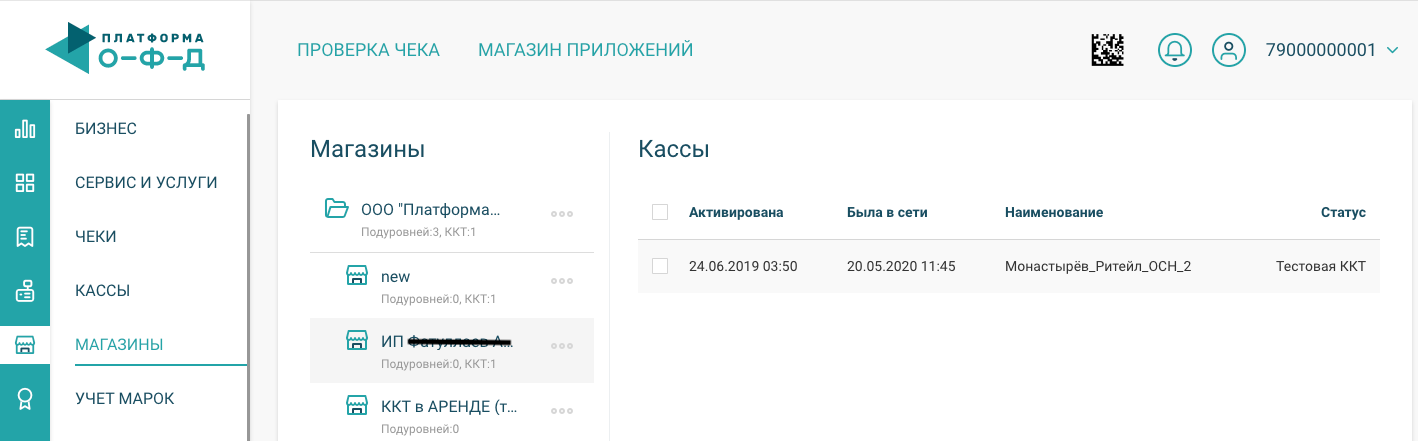The image size is (1418, 441).
Task: Open МАГАЗИН ПРИЛОЖЕНИЙ link
Action: point(586,50)
